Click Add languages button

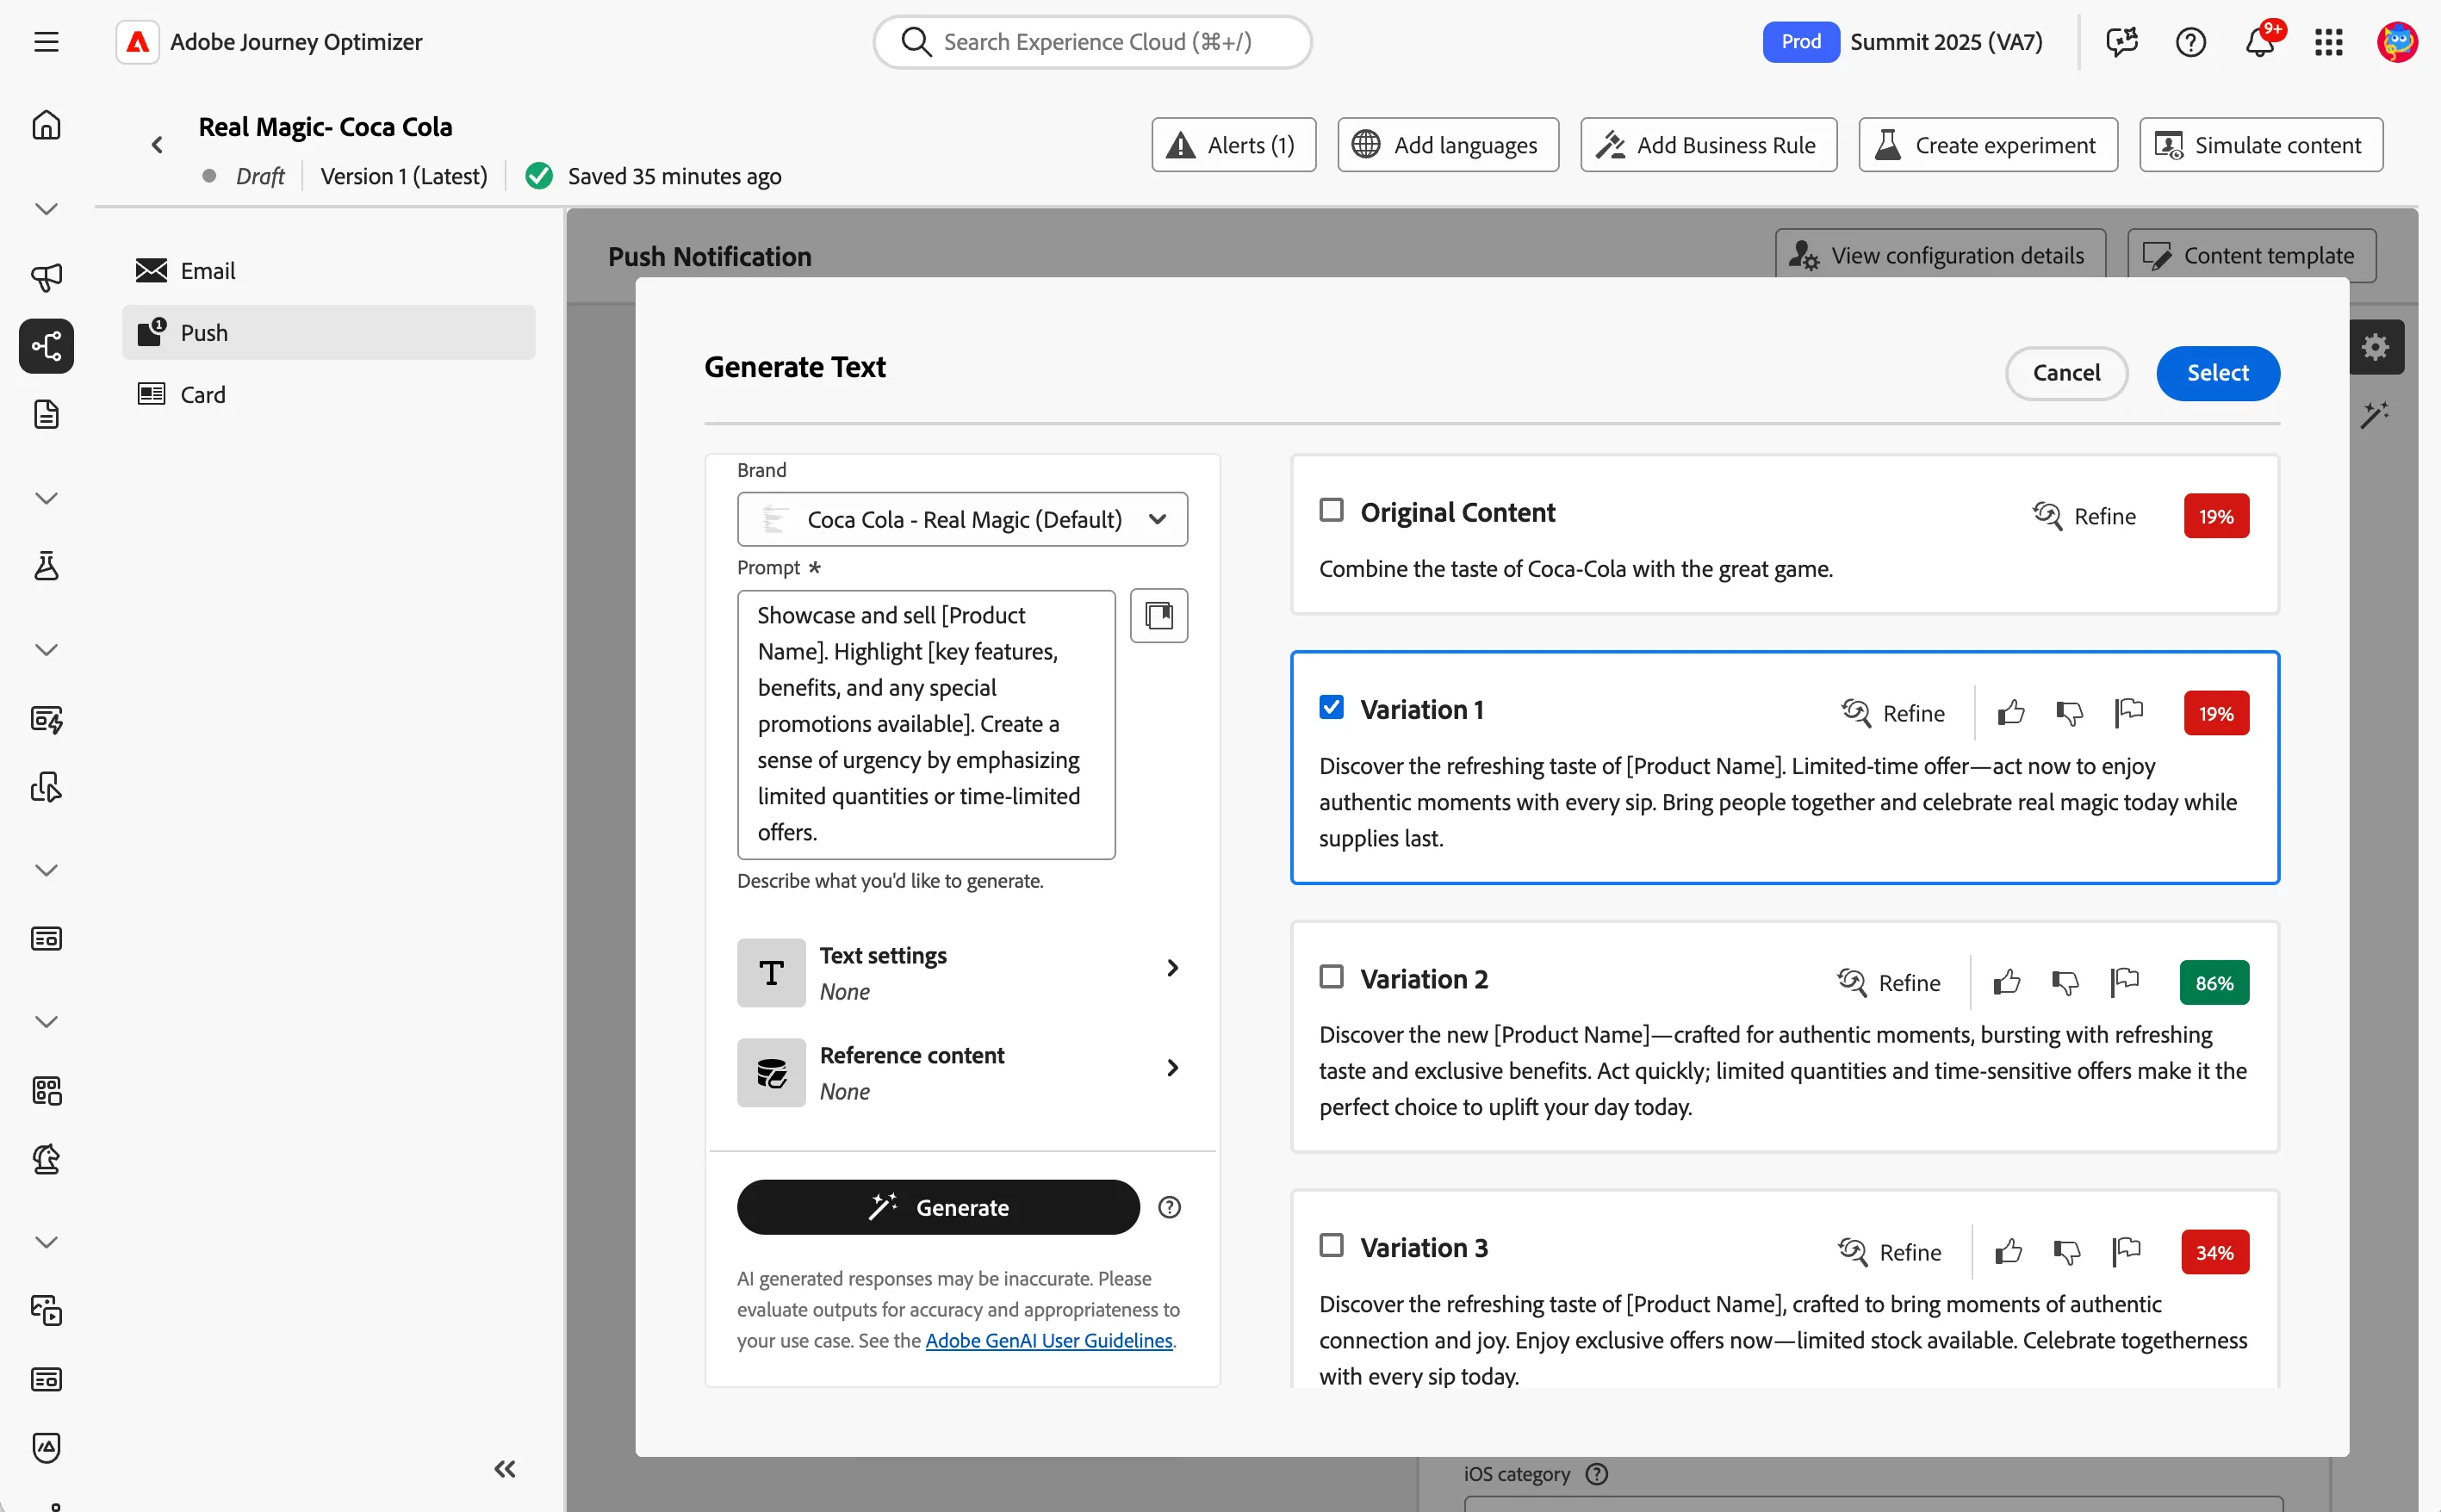tap(1448, 146)
